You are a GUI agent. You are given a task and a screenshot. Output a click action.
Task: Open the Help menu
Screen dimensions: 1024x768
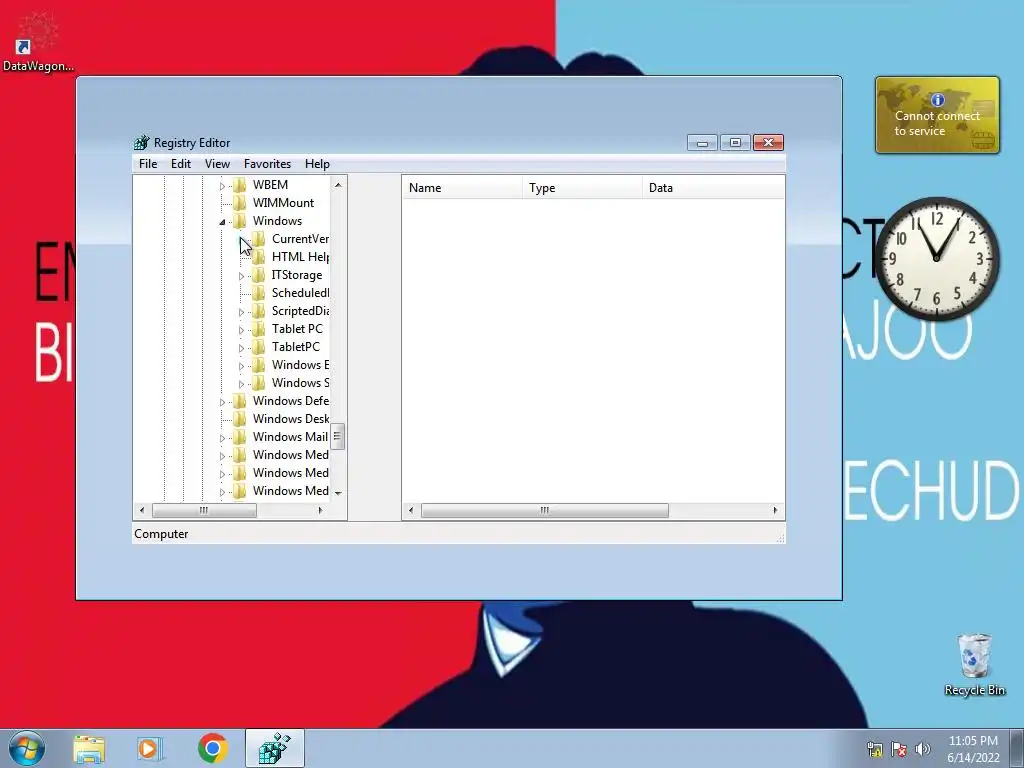click(x=317, y=164)
